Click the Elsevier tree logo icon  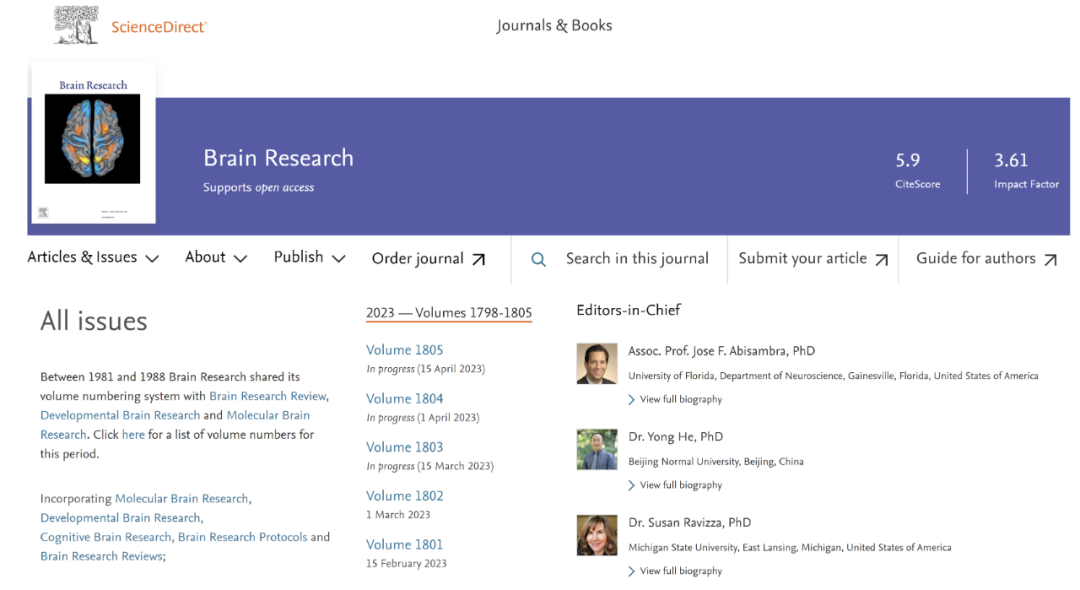76,25
